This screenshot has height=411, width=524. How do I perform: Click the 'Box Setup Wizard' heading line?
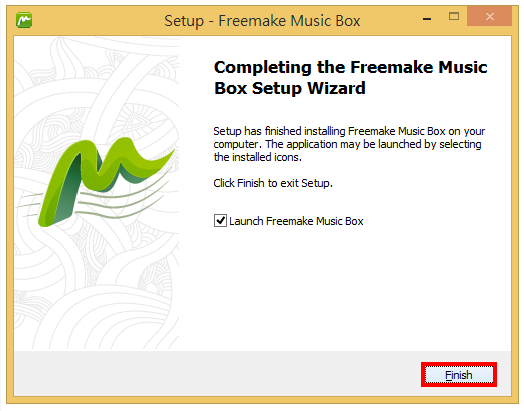[x=290, y=88]
